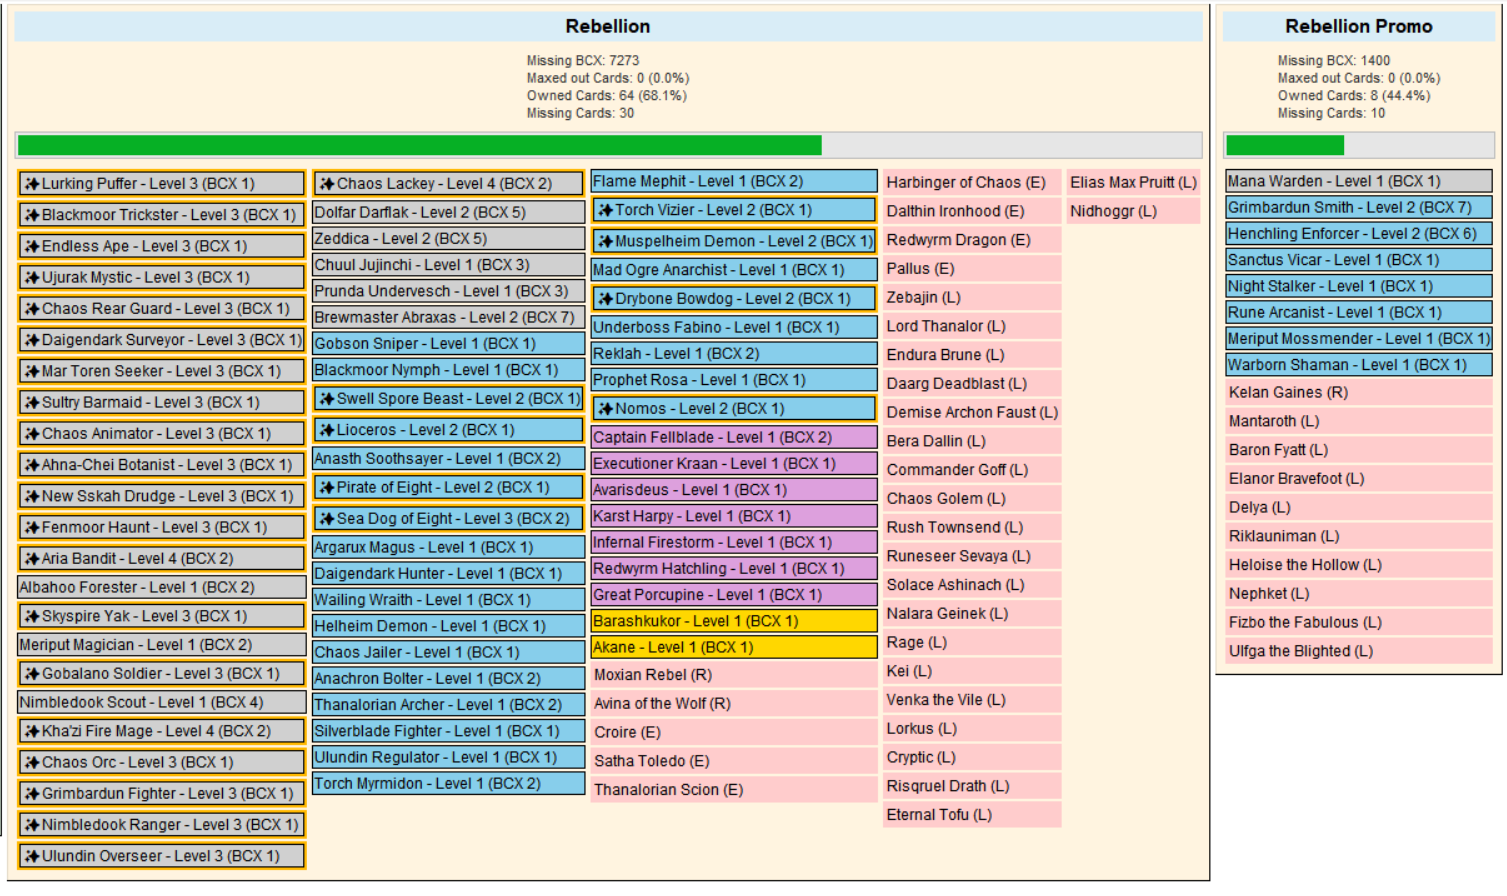
Task: Click the Rebellion Promo progress bar
Action: (1284, 146)
